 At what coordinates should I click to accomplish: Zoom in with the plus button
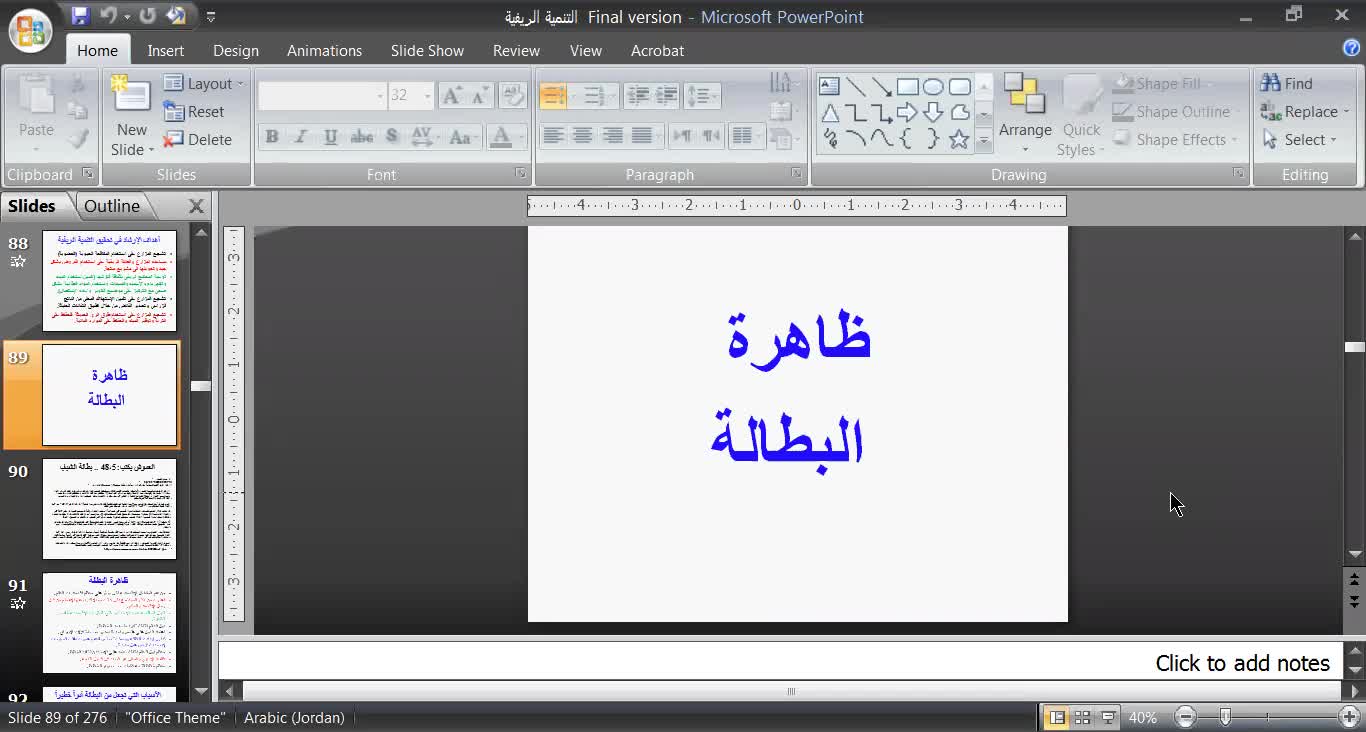[x=1349, y=717]
